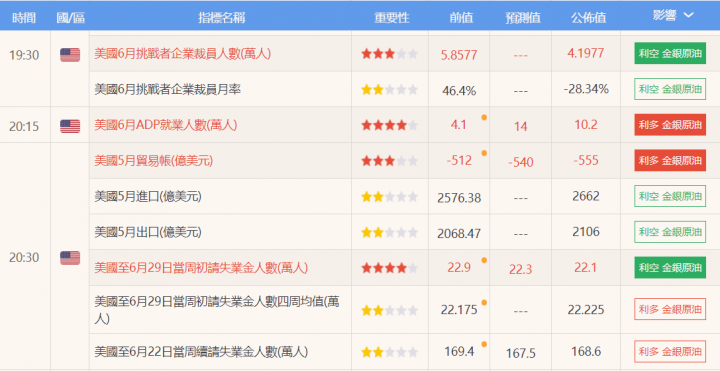Screen dimensions: 720x371
Task: Click forecast value 22.3
Action: [x=521, y=270]
